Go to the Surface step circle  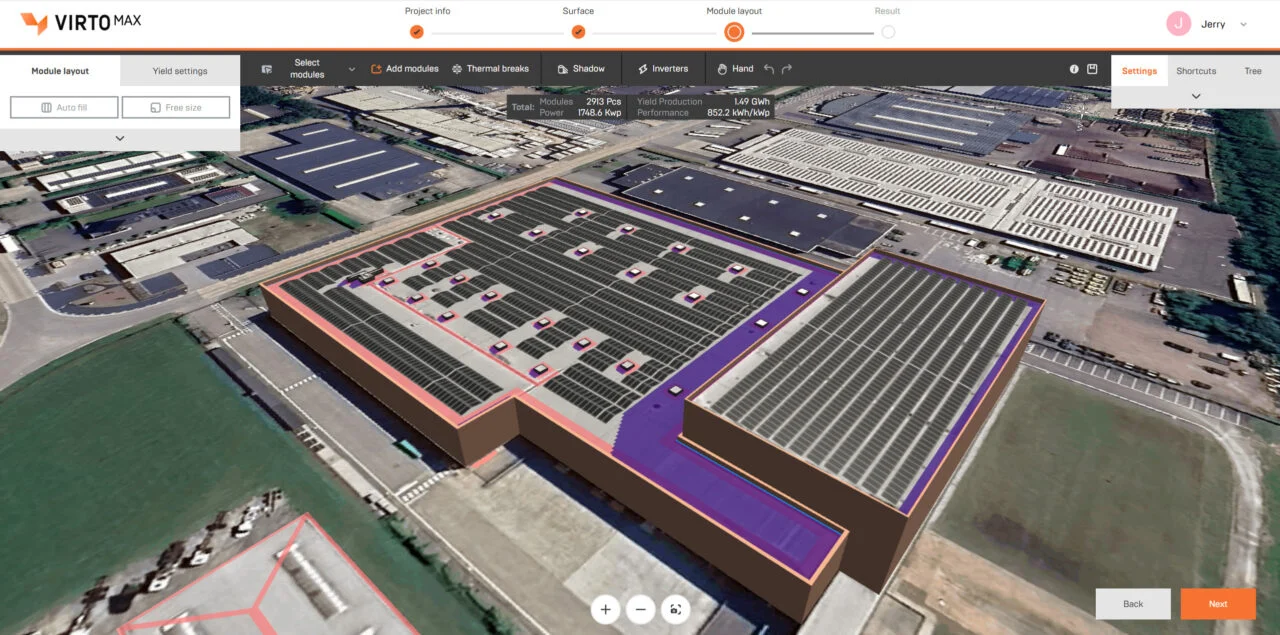click(578, 32)
